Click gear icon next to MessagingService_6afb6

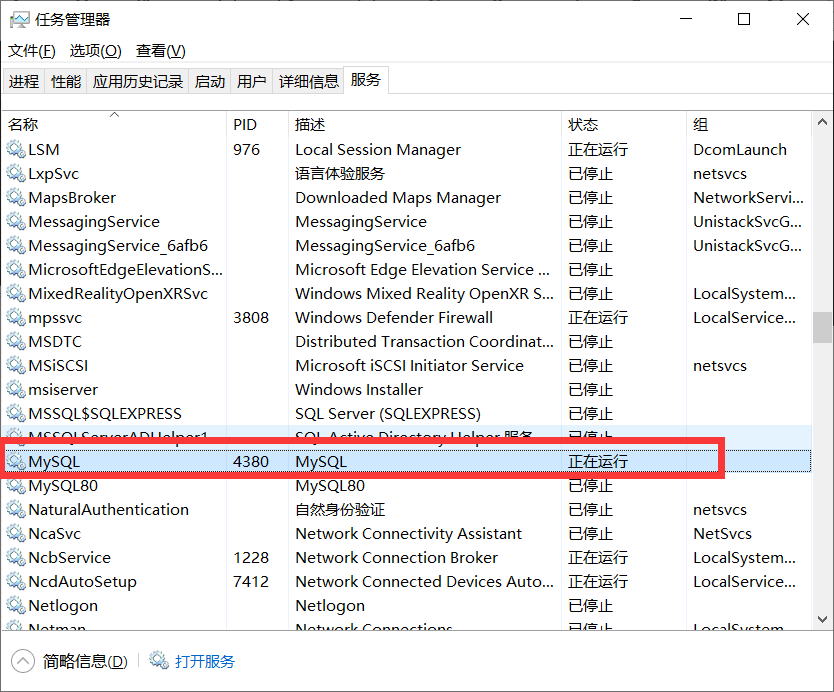[x=16, y=245]
